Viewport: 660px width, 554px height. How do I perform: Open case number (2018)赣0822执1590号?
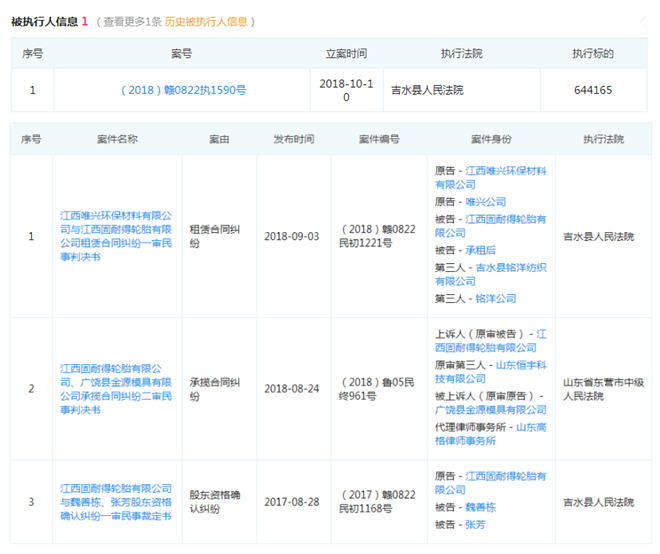(x=184, y=90)
